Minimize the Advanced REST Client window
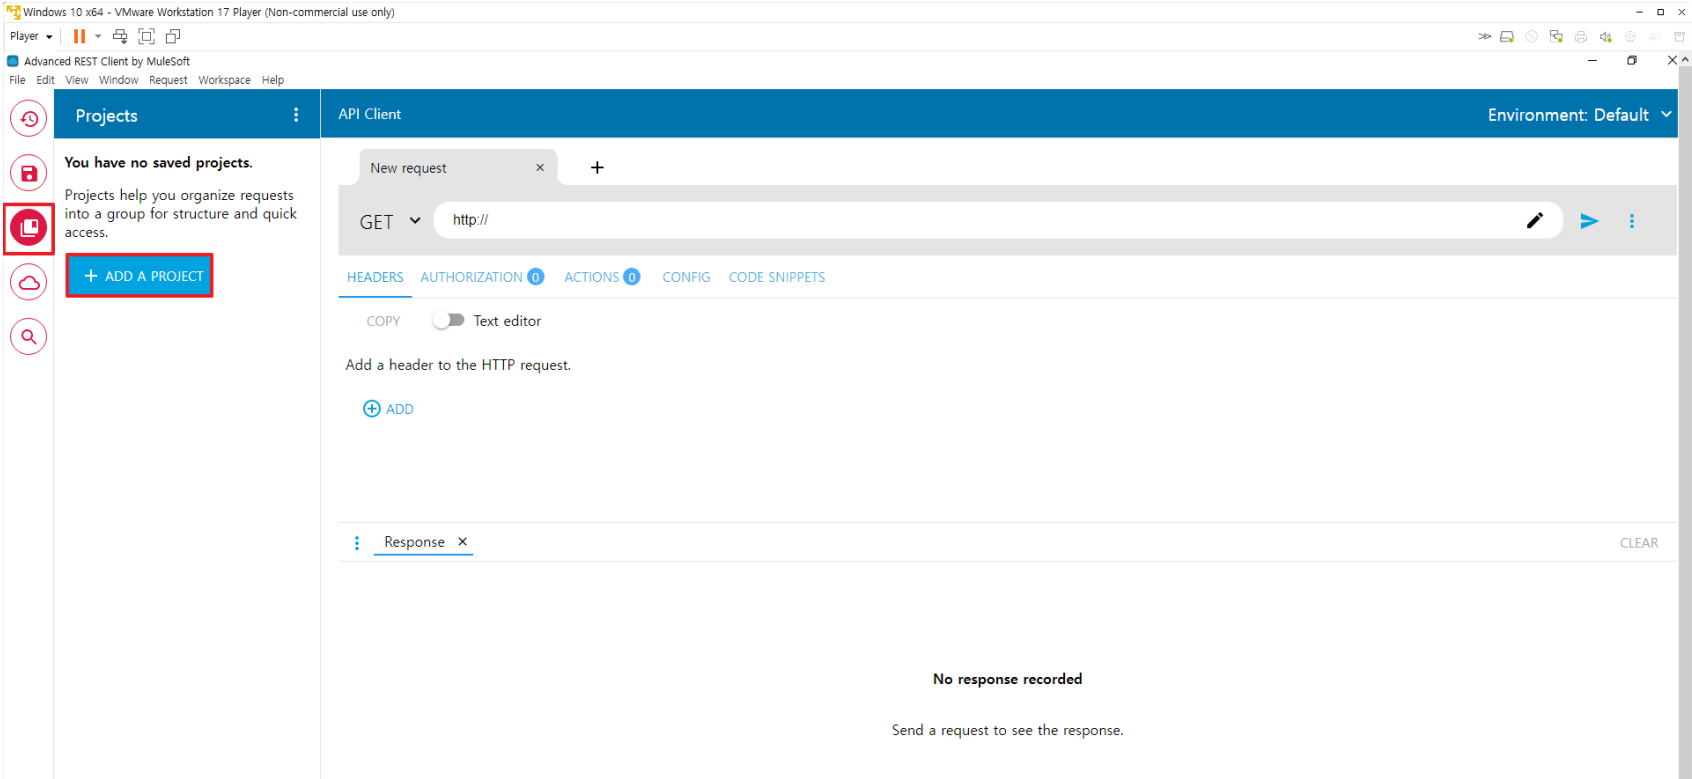 pos(1592,61)
